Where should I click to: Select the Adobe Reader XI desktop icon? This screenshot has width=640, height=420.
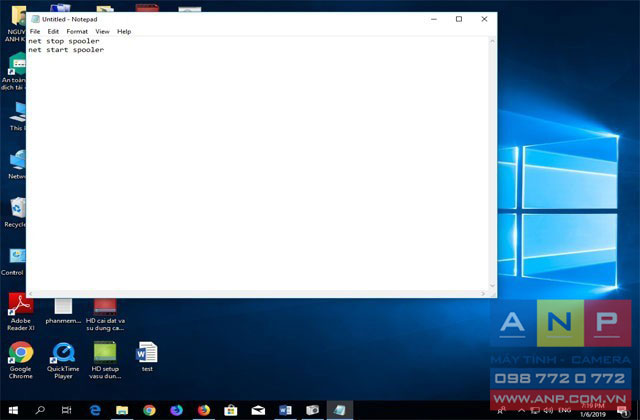[21, 312]
